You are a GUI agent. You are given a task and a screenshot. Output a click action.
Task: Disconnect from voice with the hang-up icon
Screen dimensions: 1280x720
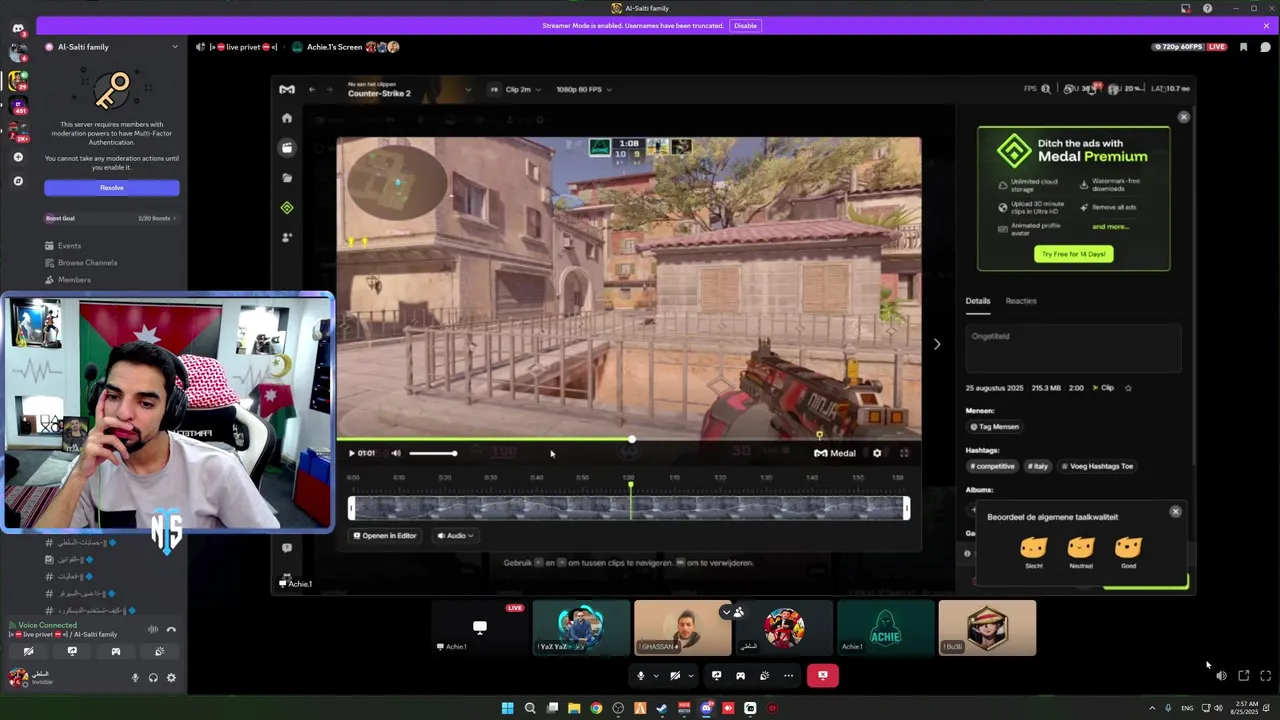click(x=171, y=630)
